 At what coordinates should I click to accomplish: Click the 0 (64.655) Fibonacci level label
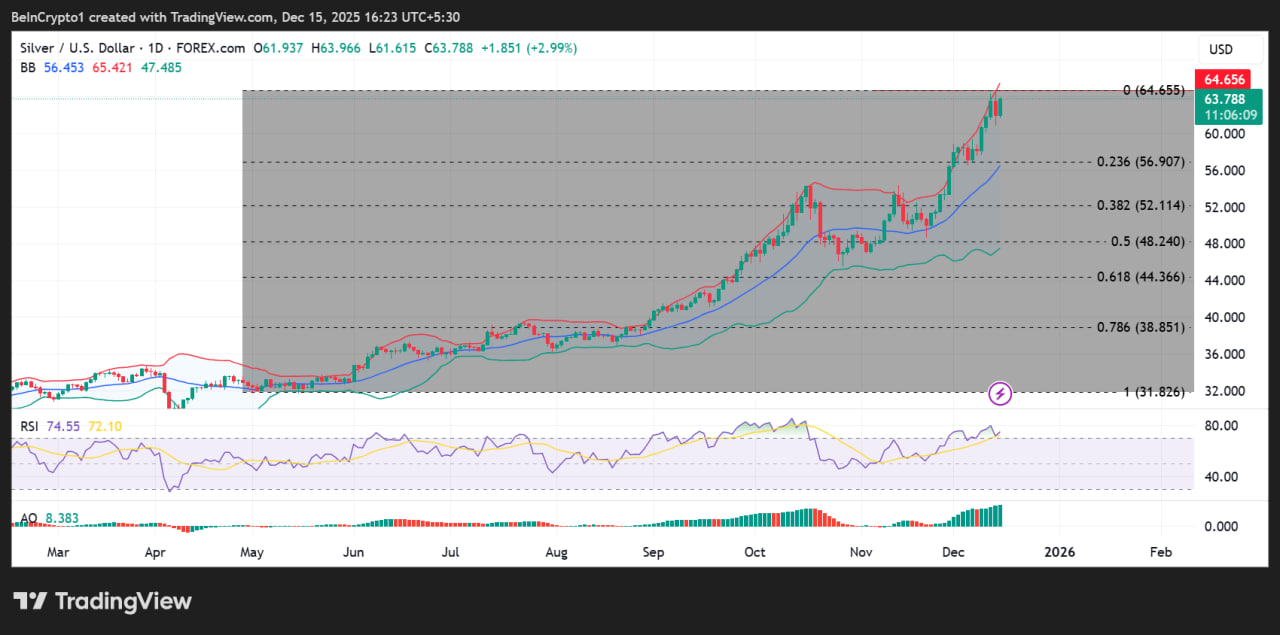point(1154,90)
